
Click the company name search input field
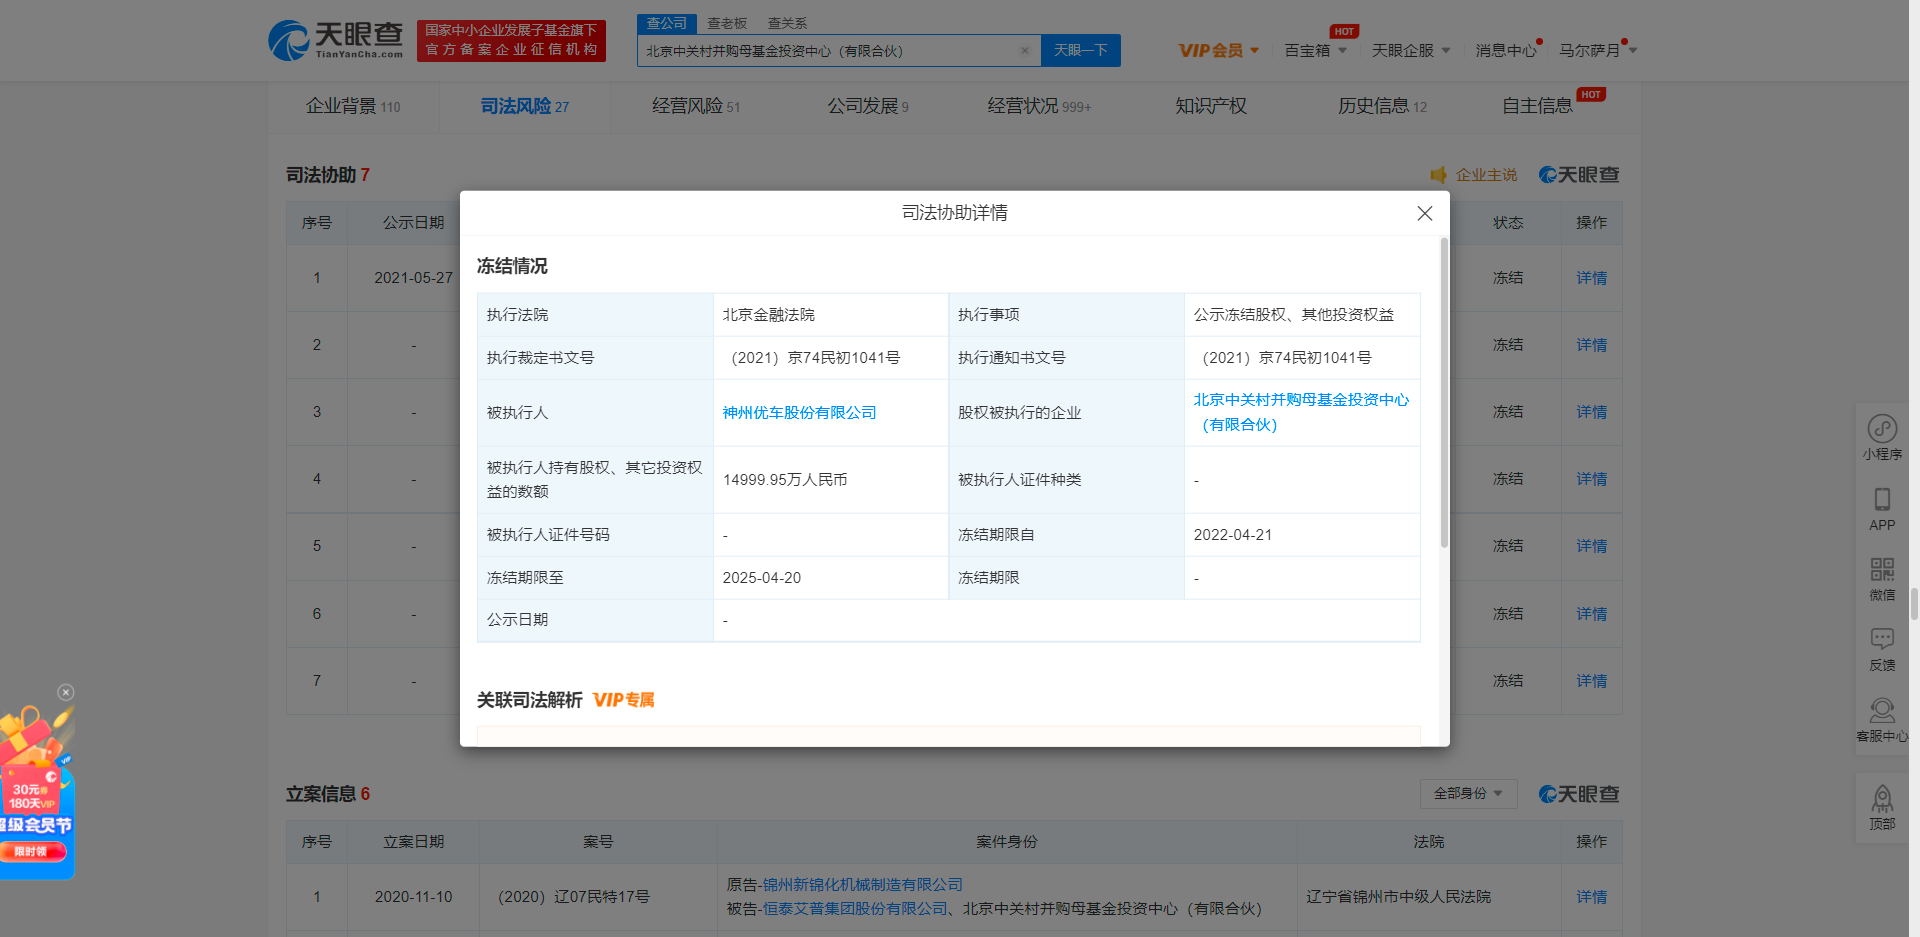click(828, 51)
